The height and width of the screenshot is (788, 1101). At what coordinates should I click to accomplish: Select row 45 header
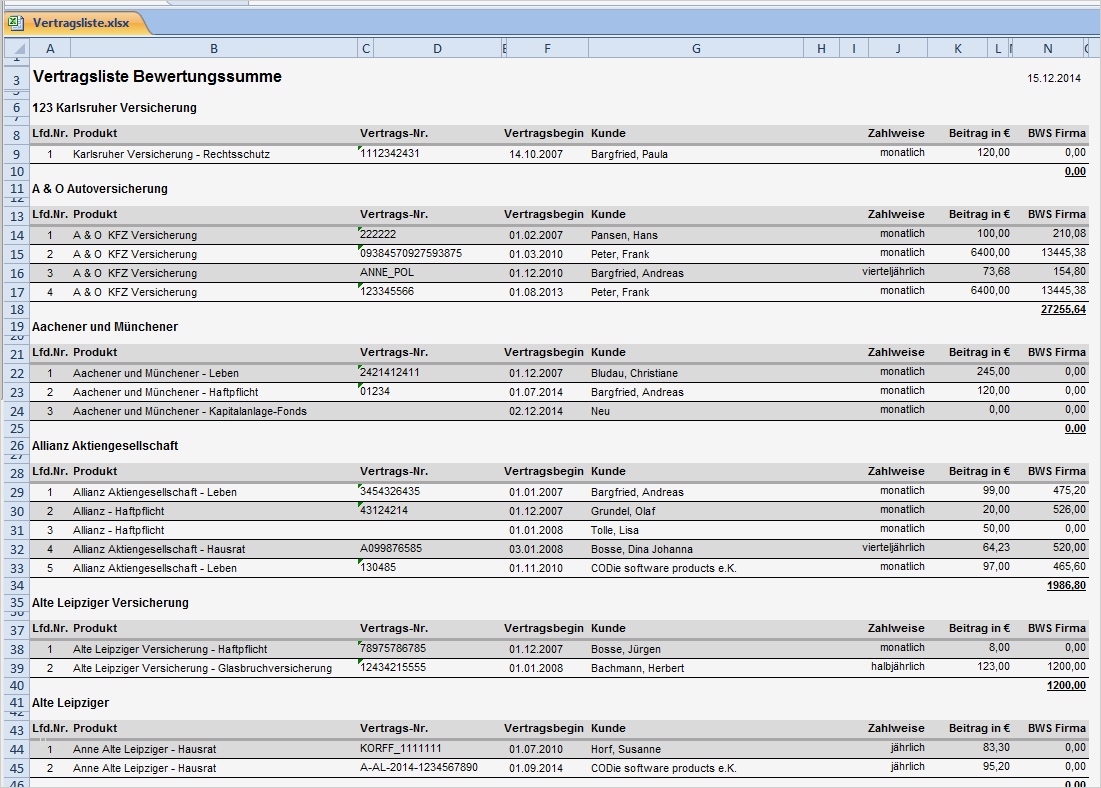17,768
